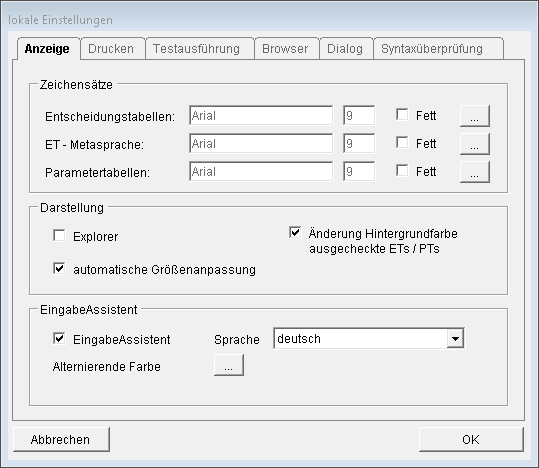Click the 'Alternierende Farbe' label
This screenshot has height=468, width=539.
pyautogui.click(x=107, y=367)
